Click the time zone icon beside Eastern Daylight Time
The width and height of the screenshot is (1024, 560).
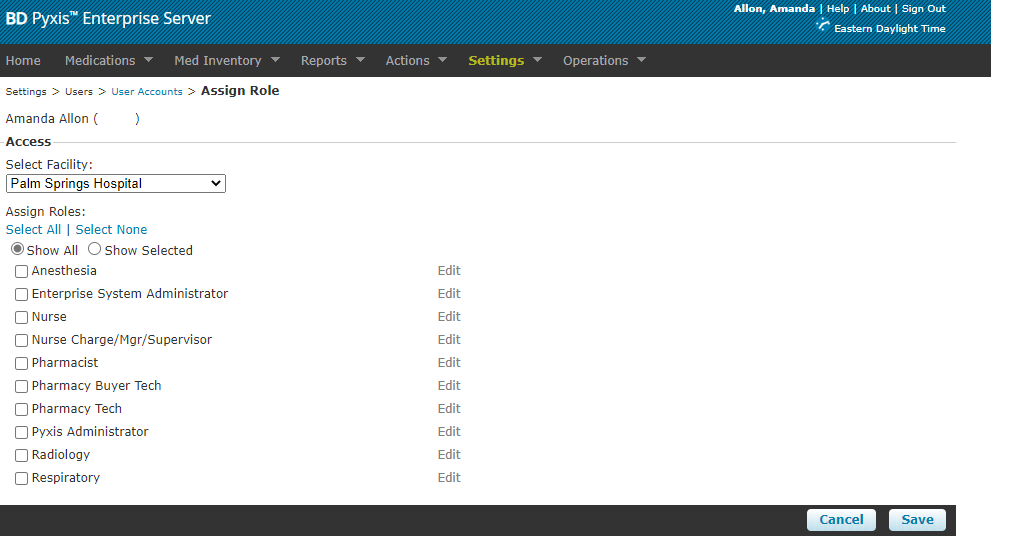point(823,26)
